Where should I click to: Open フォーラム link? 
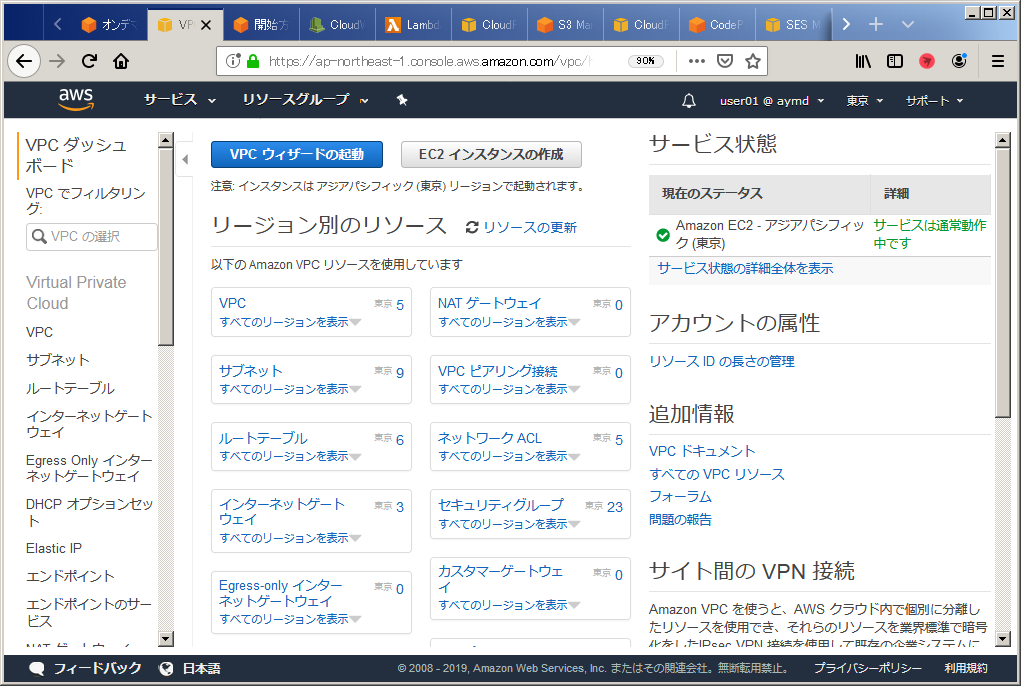coord(680,497)
